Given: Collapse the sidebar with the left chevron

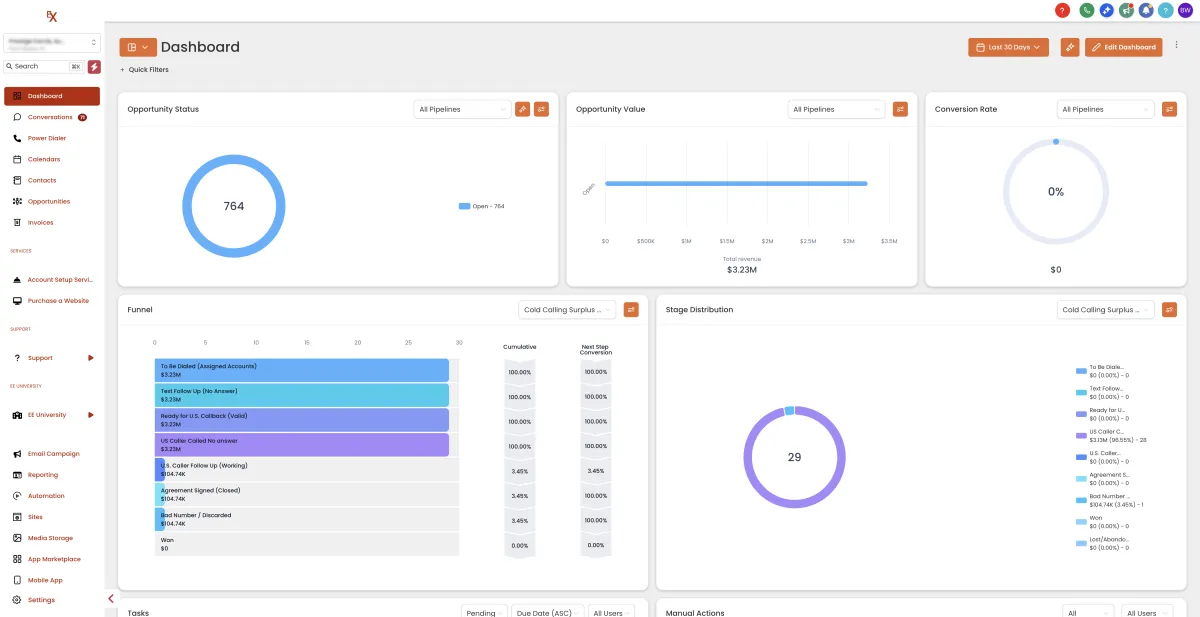Looking at the screenshot, I should coord(111,599).
